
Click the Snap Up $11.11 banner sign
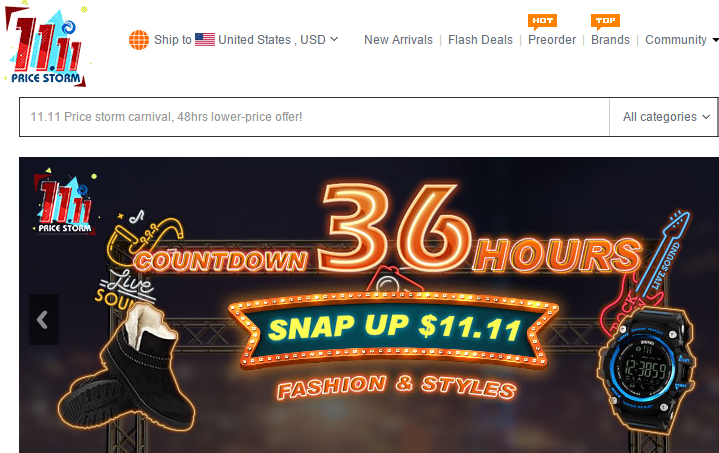click(x=393, y=328)
